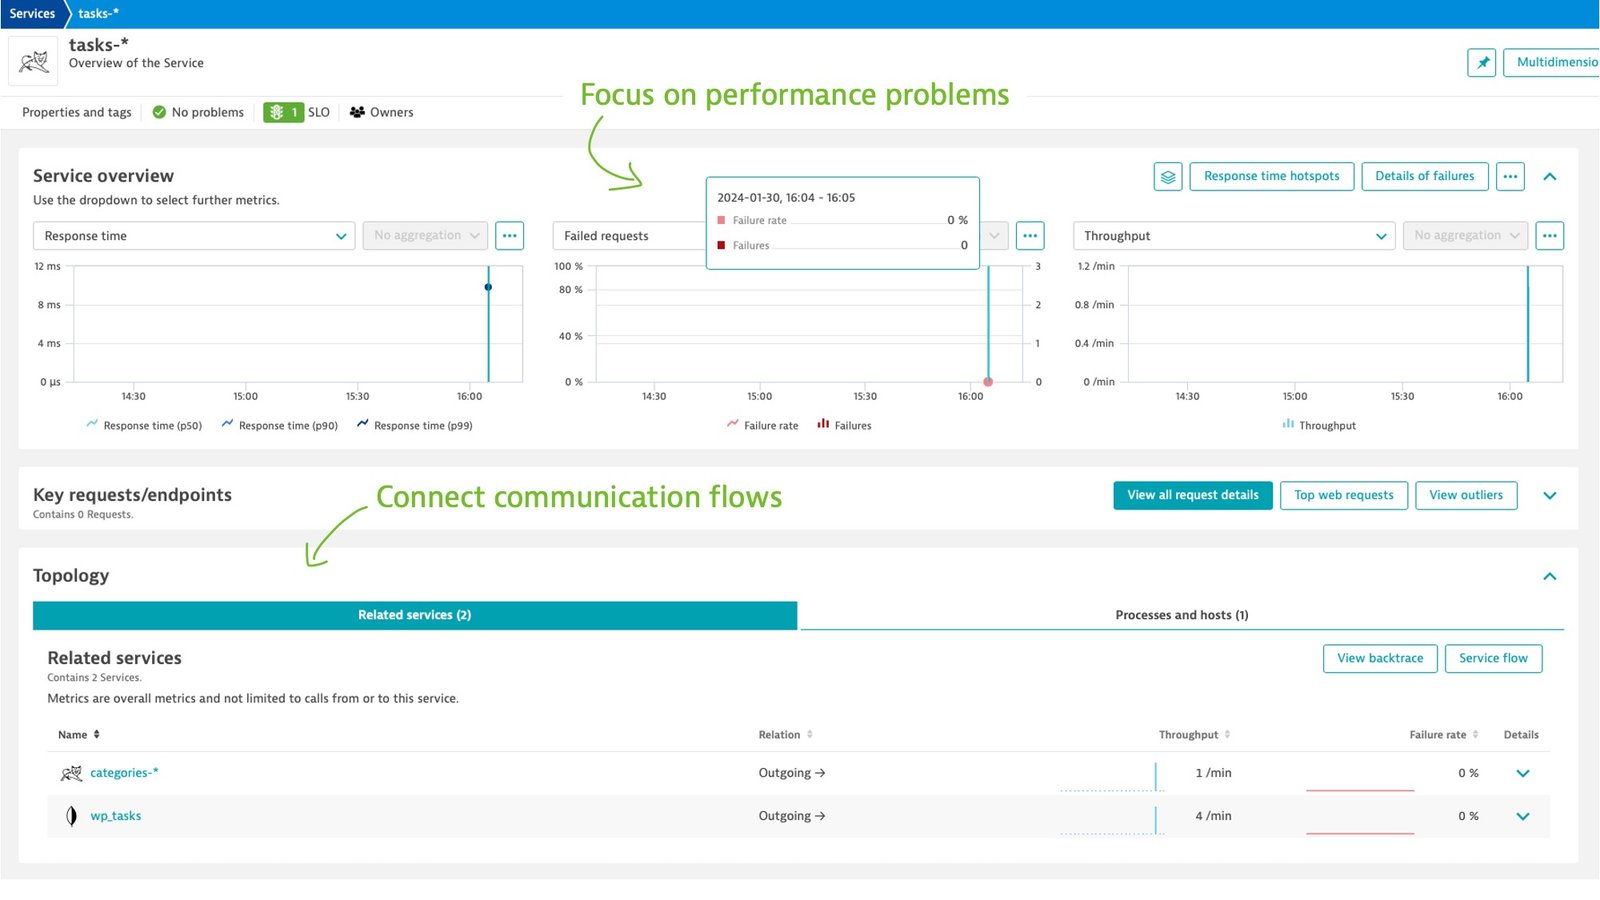Screen dimensions: 1600x900
Task: Click View all request details
Action: pyautogui.click(x=1193, y=496)
